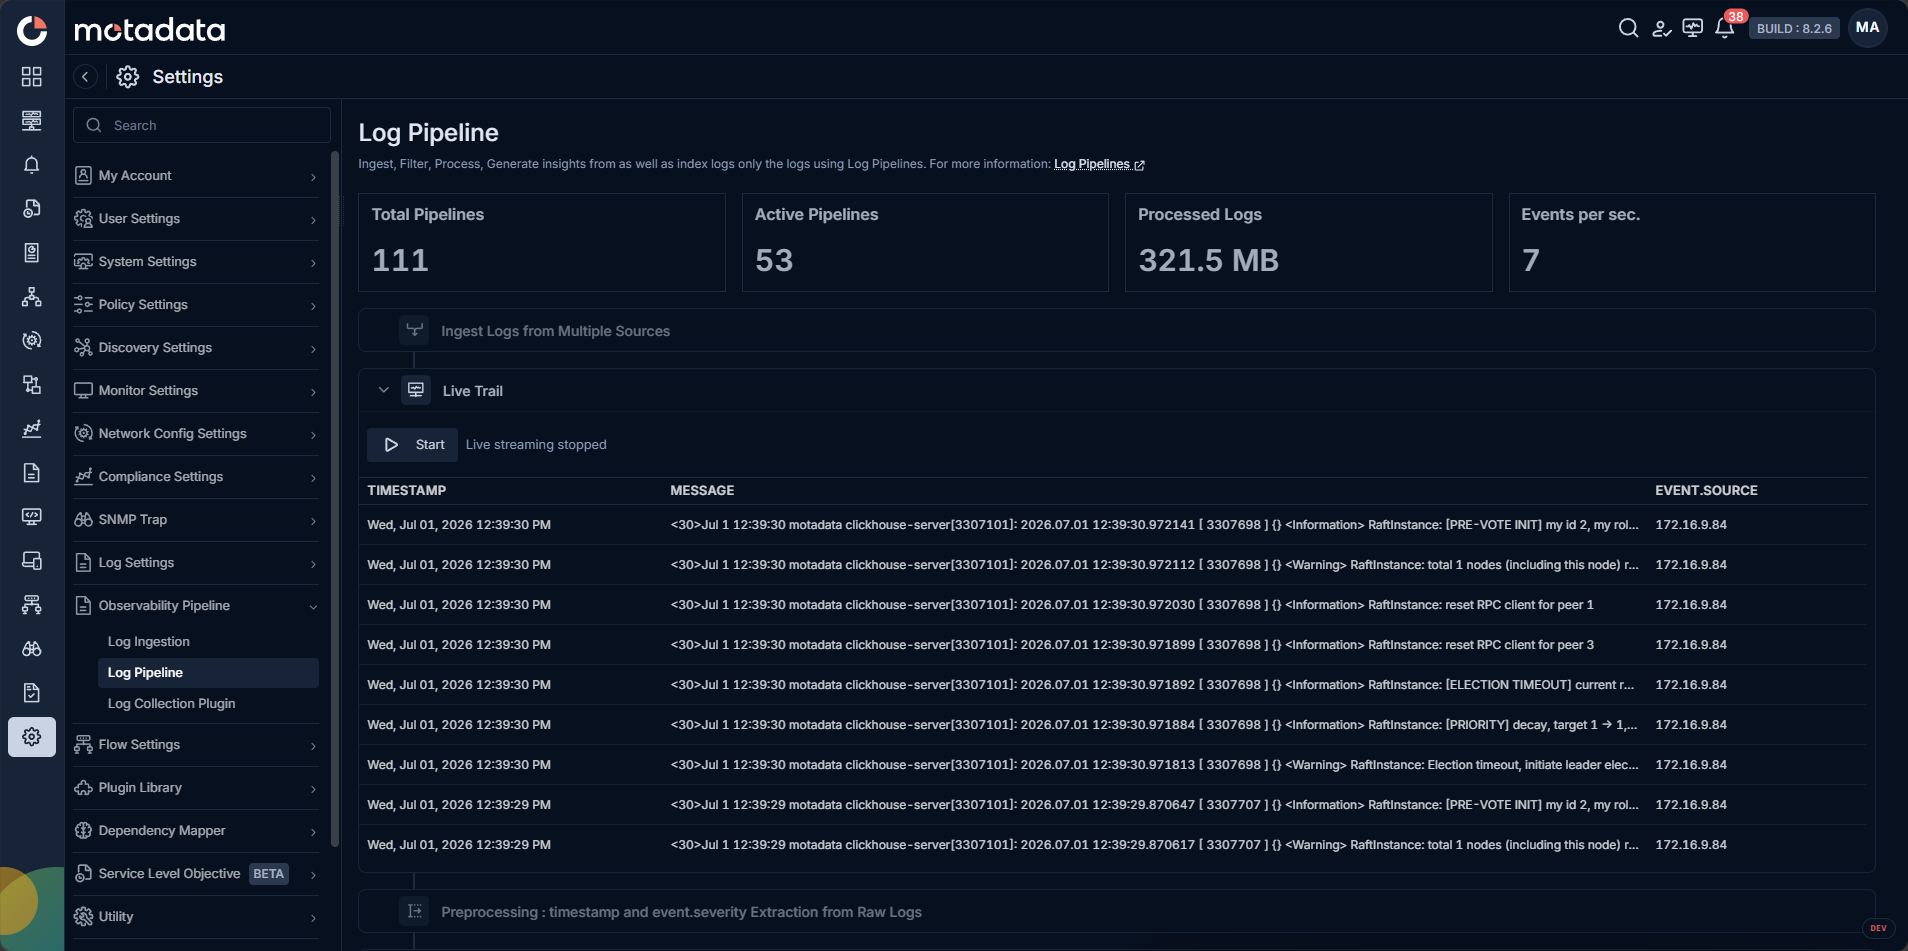Open the user check icon in top bar
This screenshot has width=1908, height=951.
(1661, 28)
